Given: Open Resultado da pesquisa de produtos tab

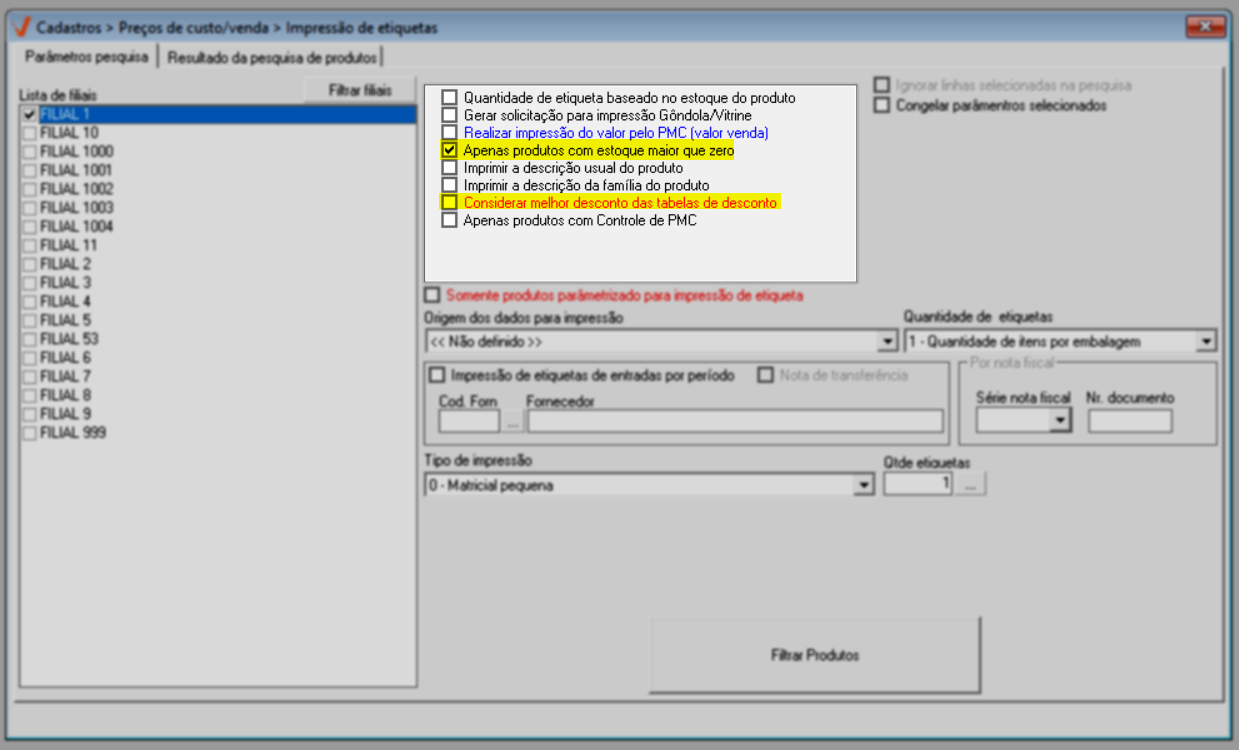Looking at the screenshot, I should [273, 57].
